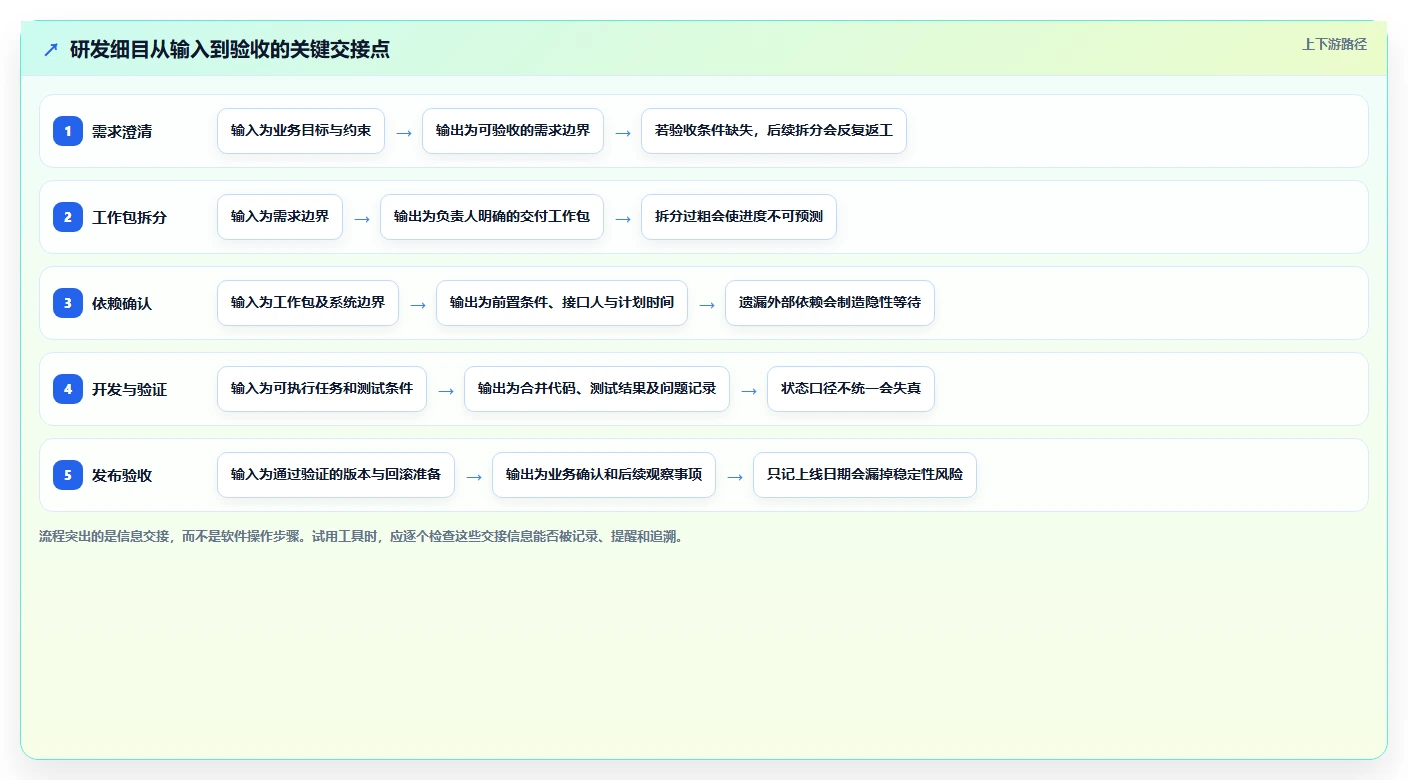Select the 输入为需求边界 chip
Image resolution: width=1408 pixels, height=780 pixels.
(280, 217)
